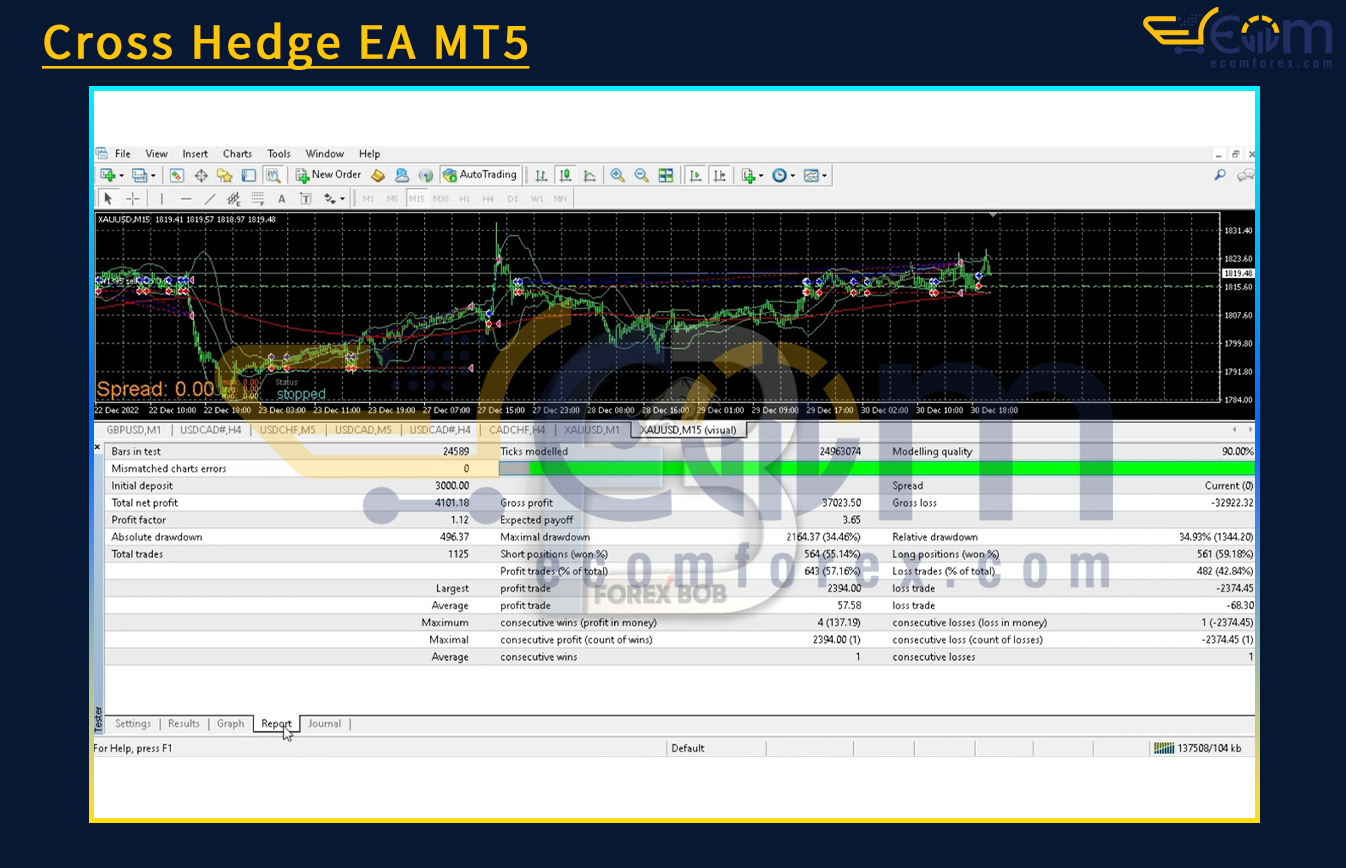Draw a vertical line tool

coord(162,198)
